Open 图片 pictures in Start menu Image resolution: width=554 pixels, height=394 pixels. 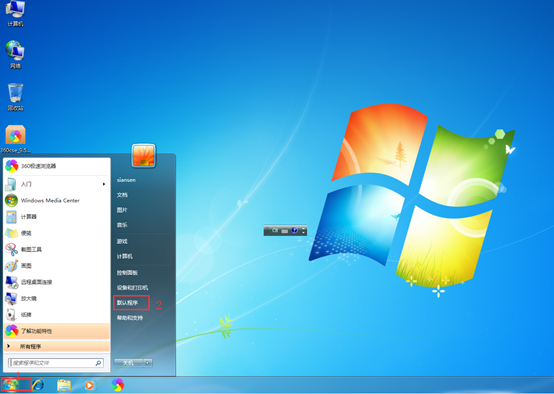click(x=122, y=210)
